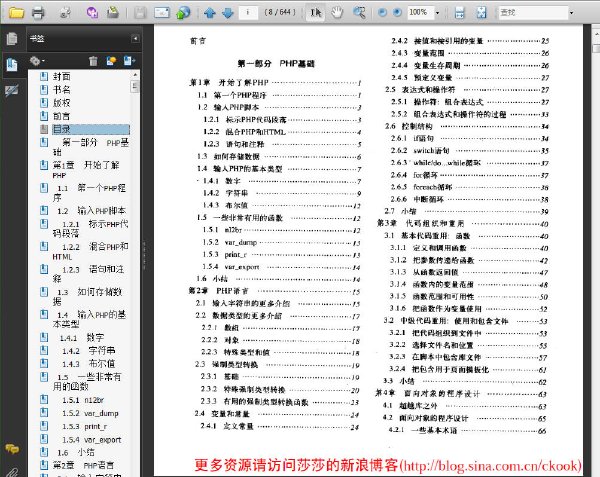The height and width of the screenshot is (477, 600).
Task: Click the sign document pen icon
Action: click(x=112, y=13)
